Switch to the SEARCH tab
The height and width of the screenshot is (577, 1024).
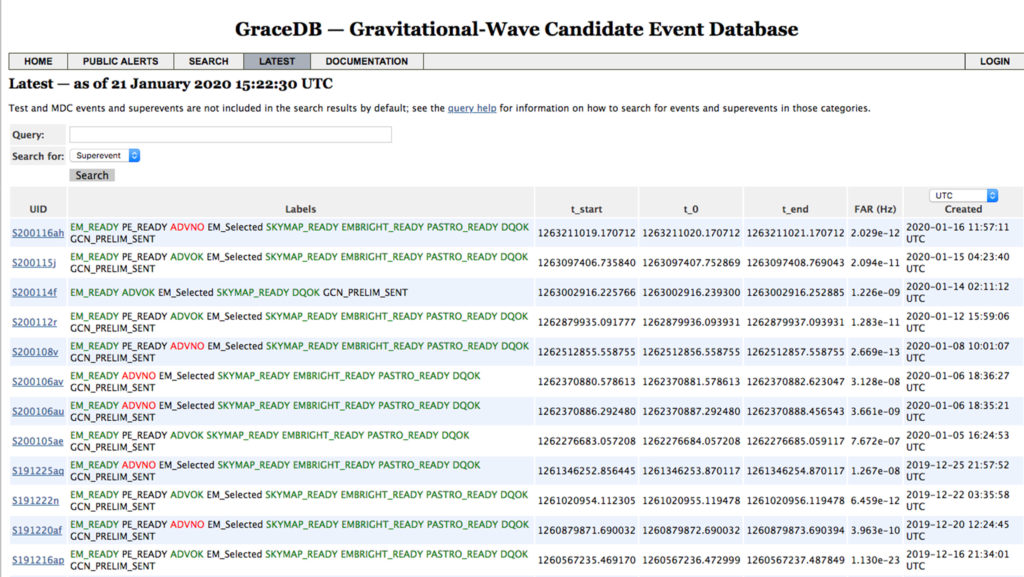click(208, 61)
